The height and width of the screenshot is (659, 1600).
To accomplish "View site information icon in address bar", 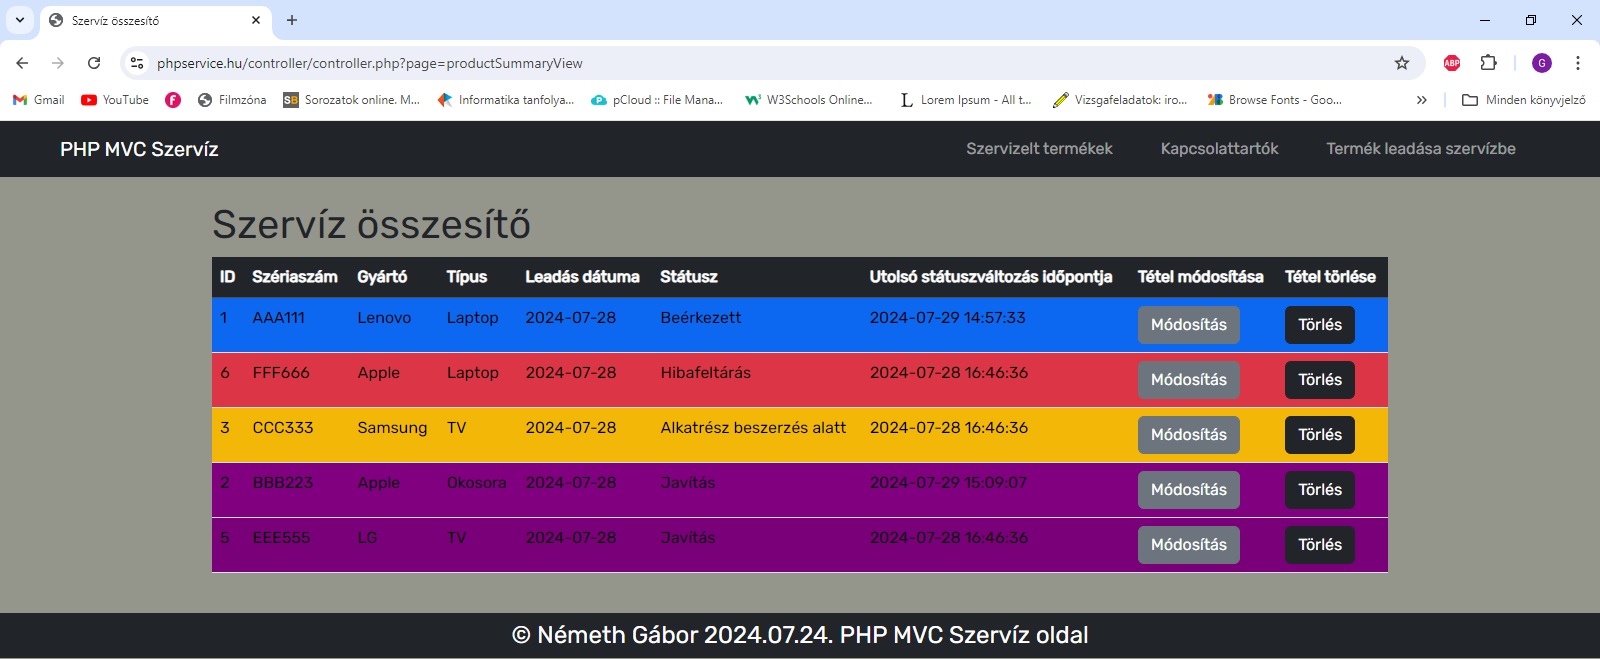I will point(138,63).
